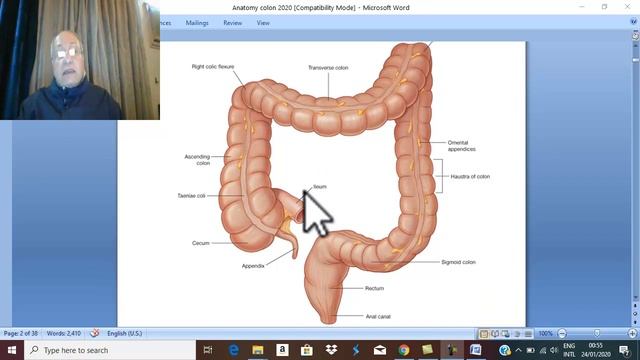
Task: Click the zoom out minus button
Action: point(562,333)
